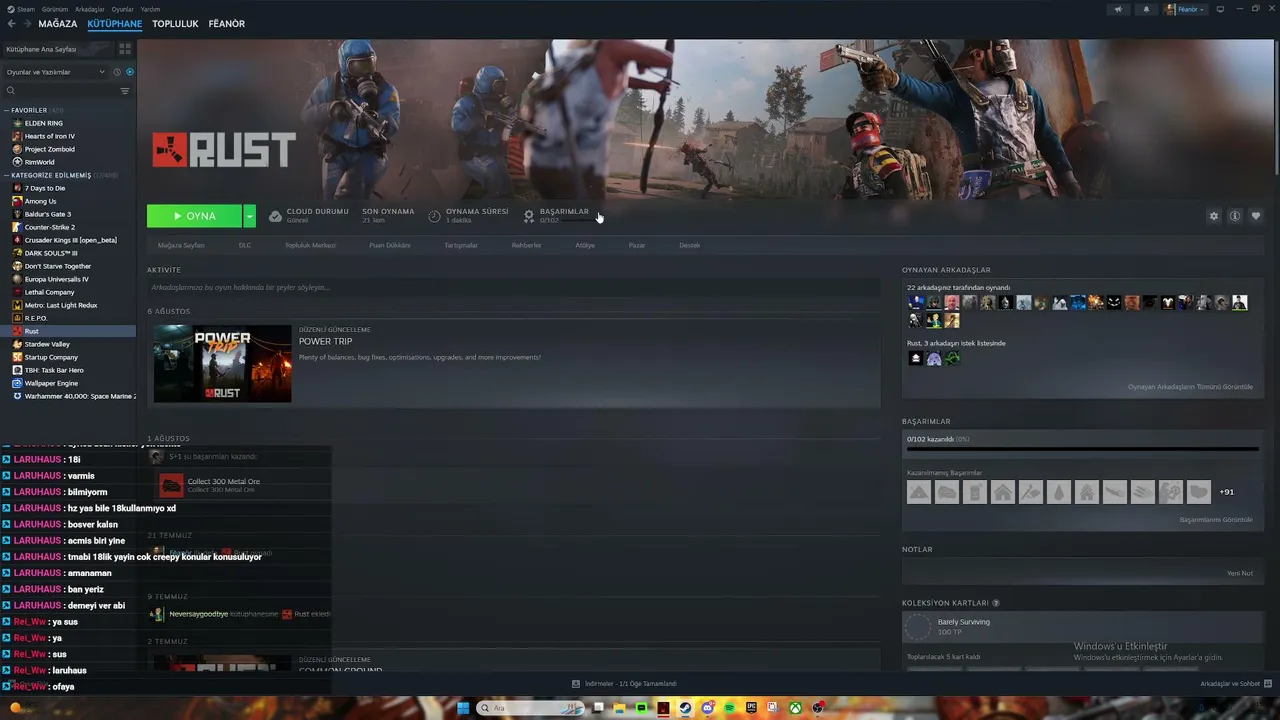Open the DLC link for Rust
The width and height of the screenshot is (1280, 720).
[x=245, y=245]
